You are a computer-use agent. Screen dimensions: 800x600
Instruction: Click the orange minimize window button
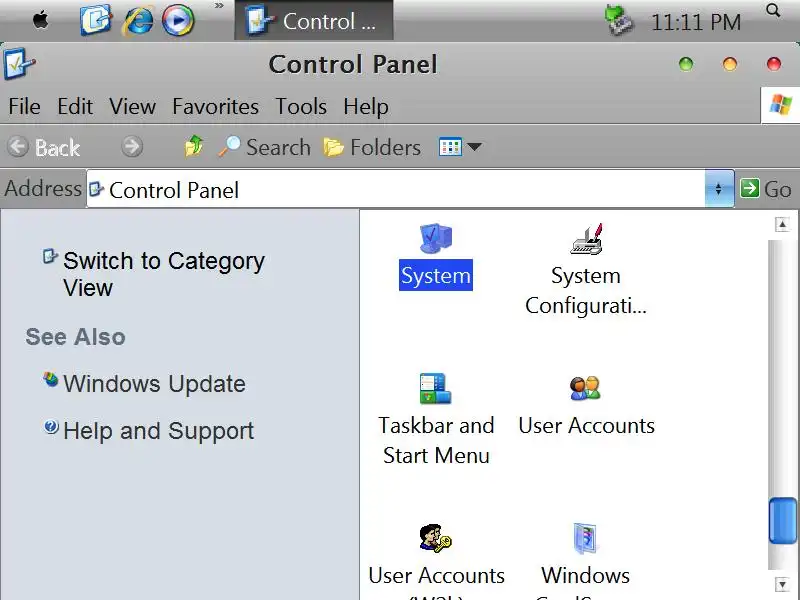(730, 64)
